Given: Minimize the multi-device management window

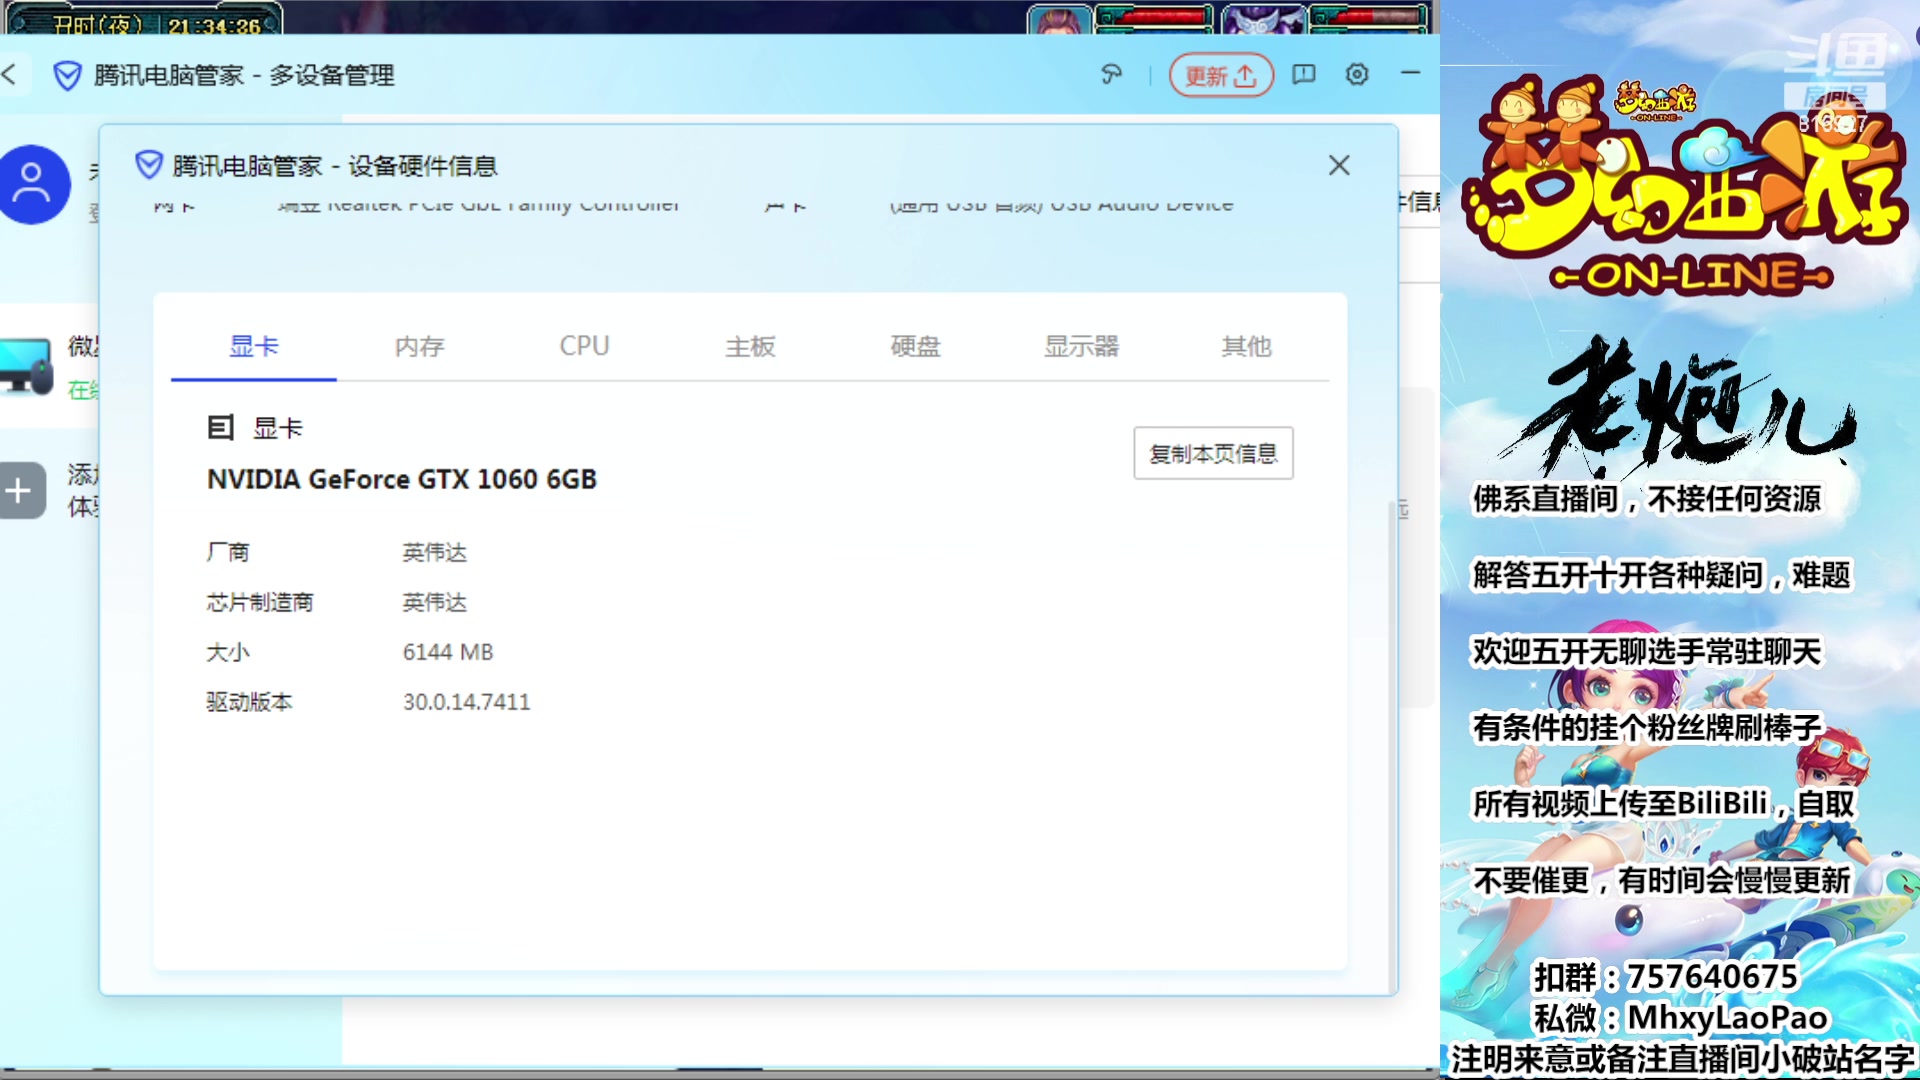Looking at the screenshot, I should click(1411, 72).
